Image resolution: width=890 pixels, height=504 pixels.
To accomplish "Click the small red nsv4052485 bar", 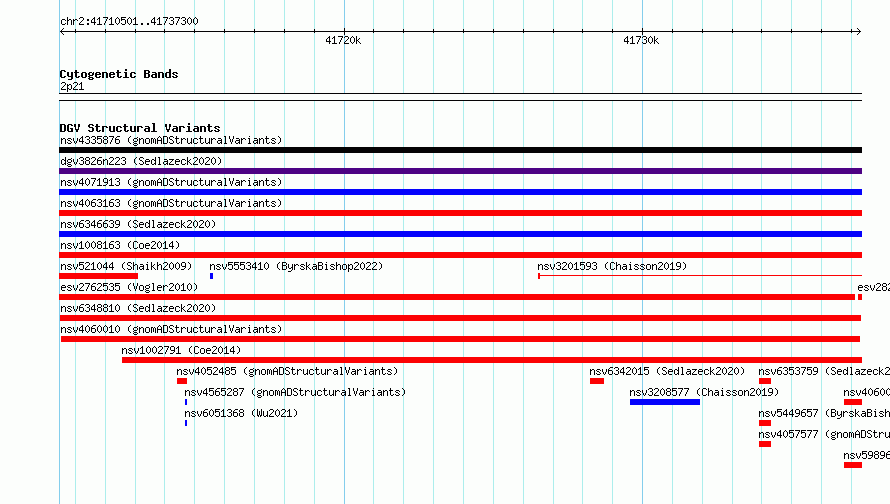I will coord(182,381).
